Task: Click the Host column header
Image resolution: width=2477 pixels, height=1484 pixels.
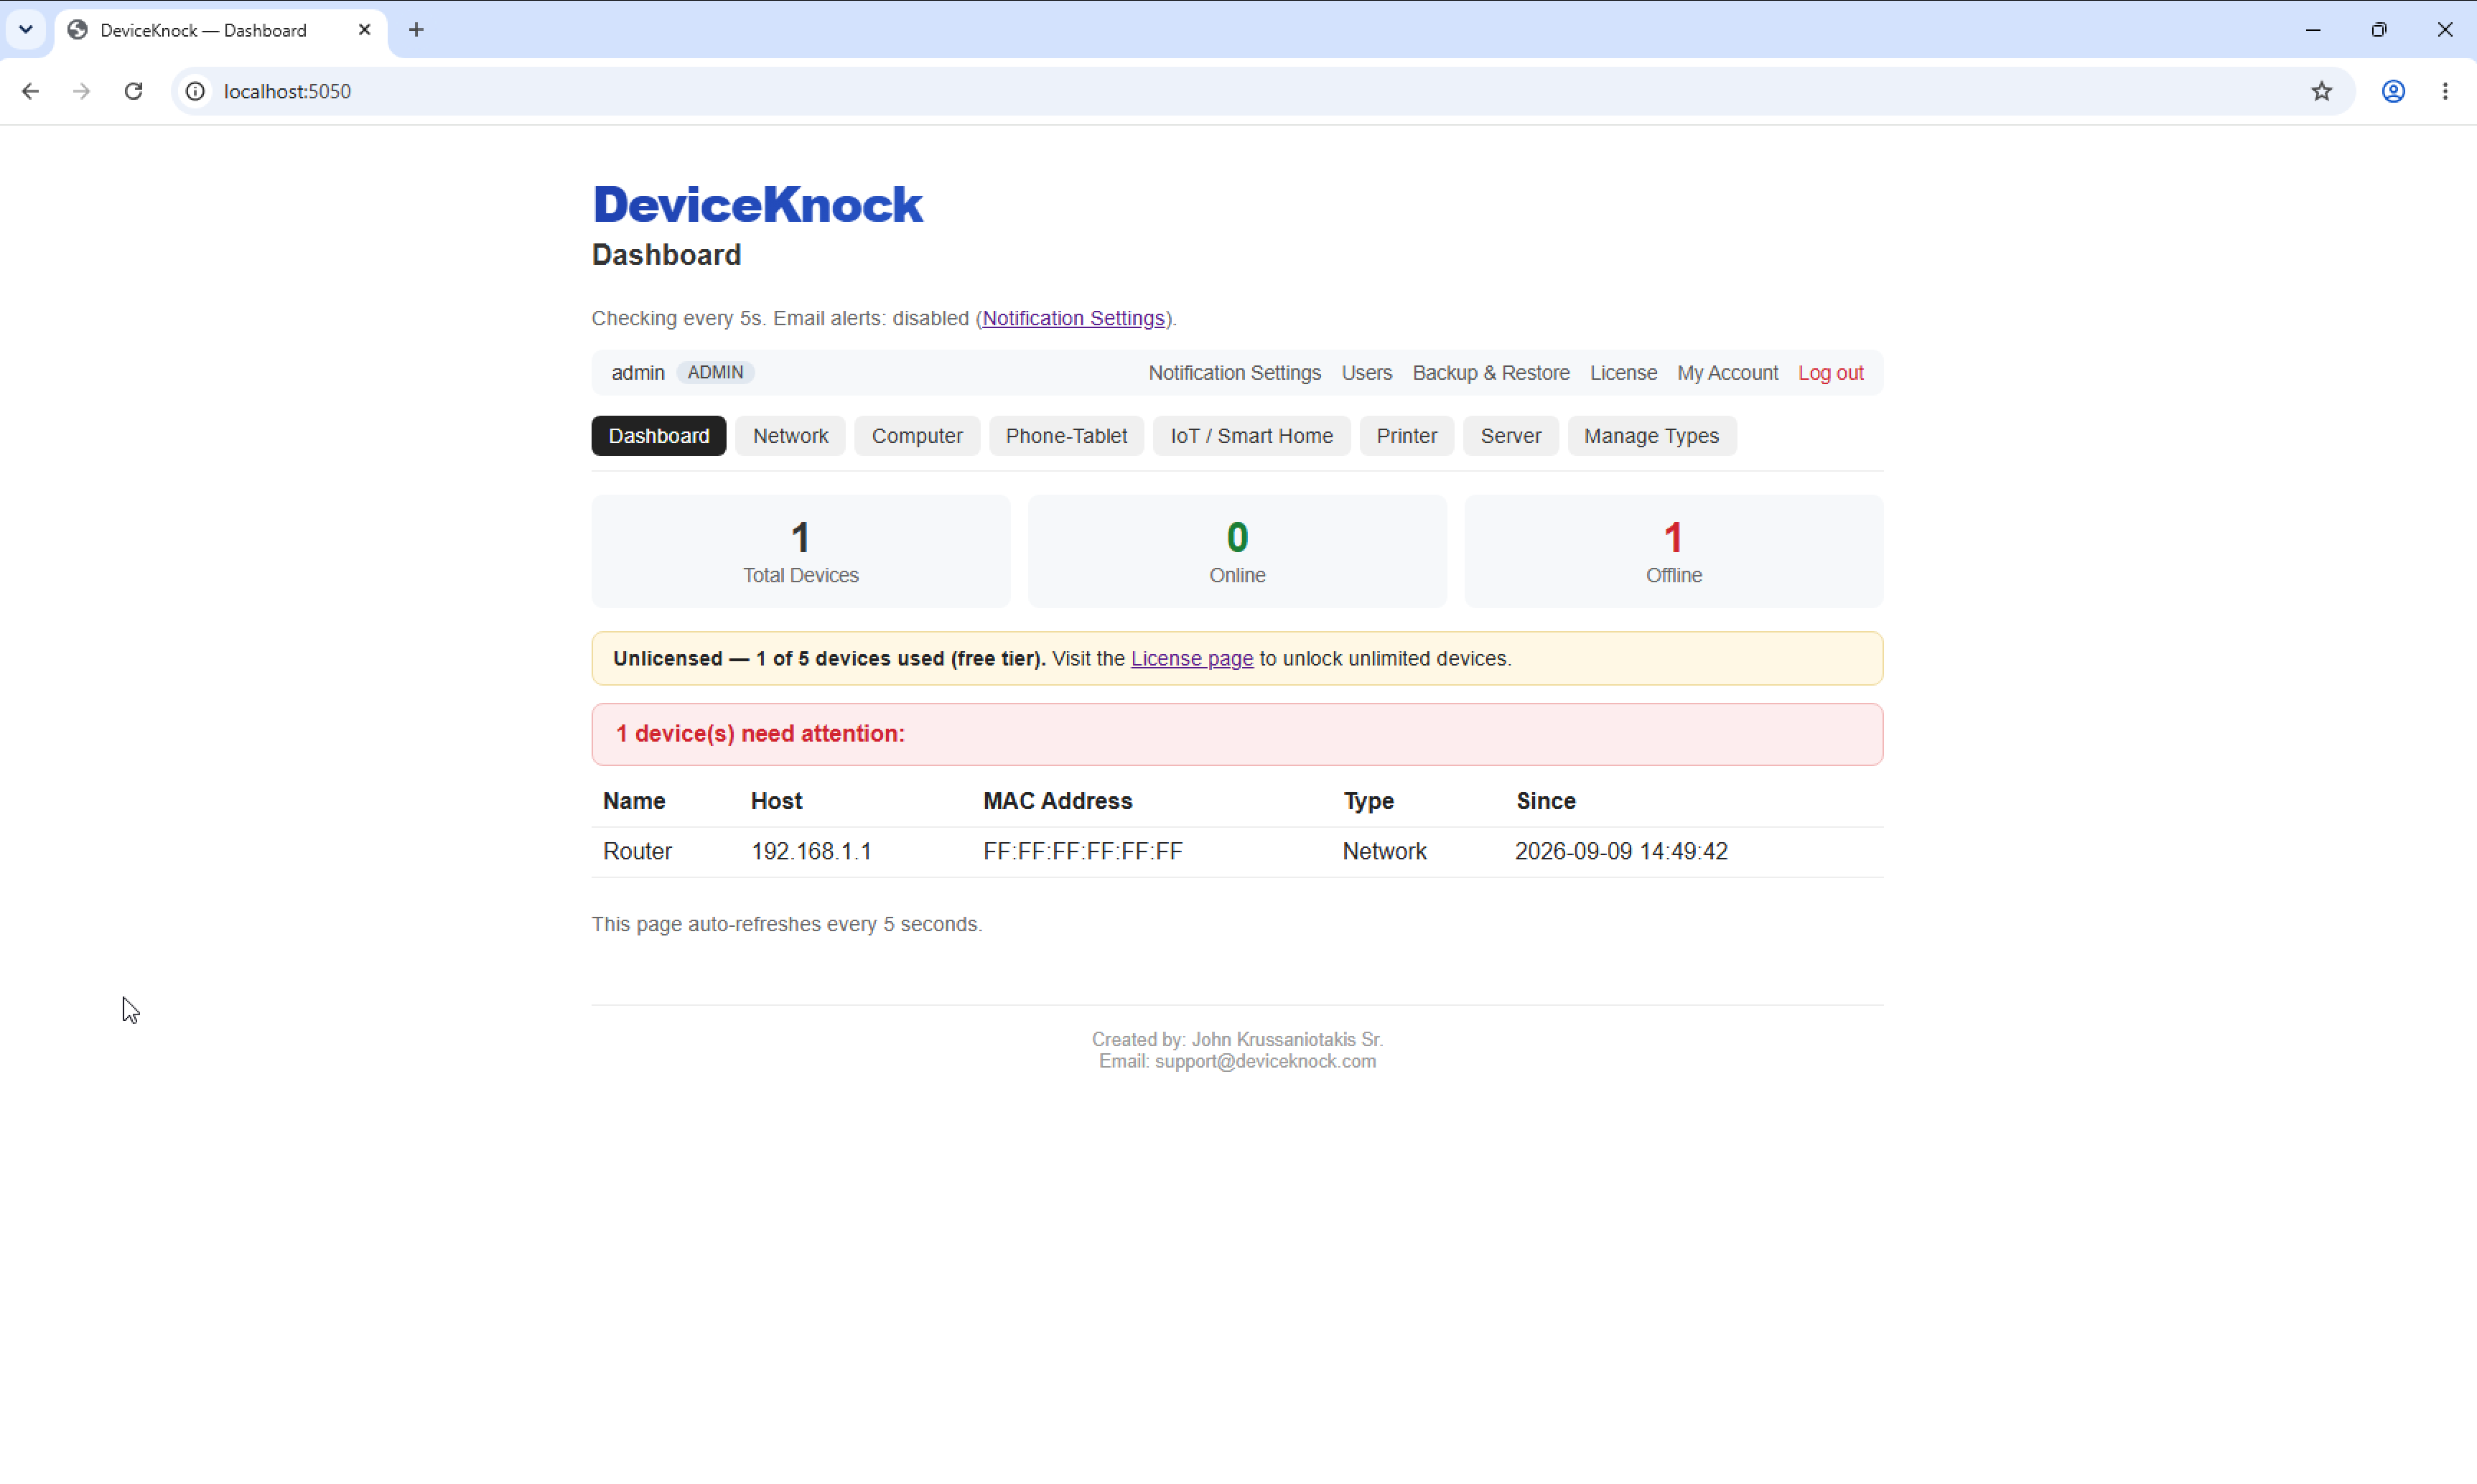Action: click(776, 801)
